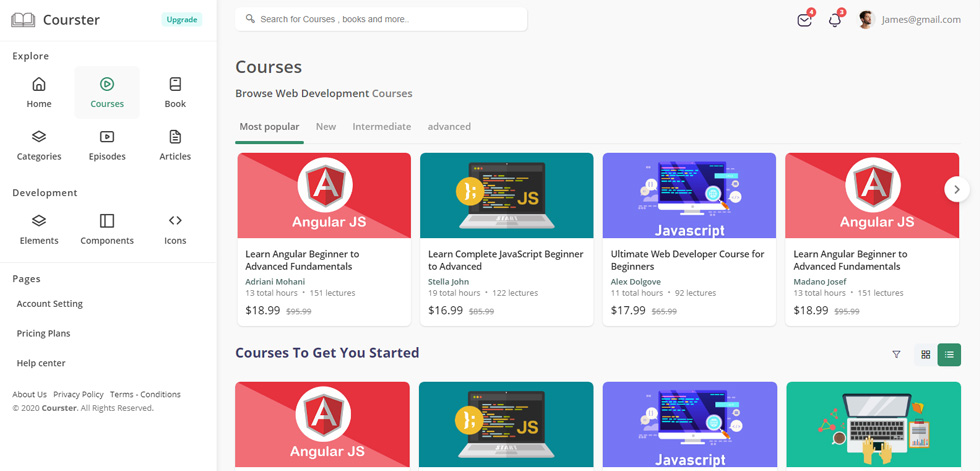Switch to the New tab

[x=326, y=127]
